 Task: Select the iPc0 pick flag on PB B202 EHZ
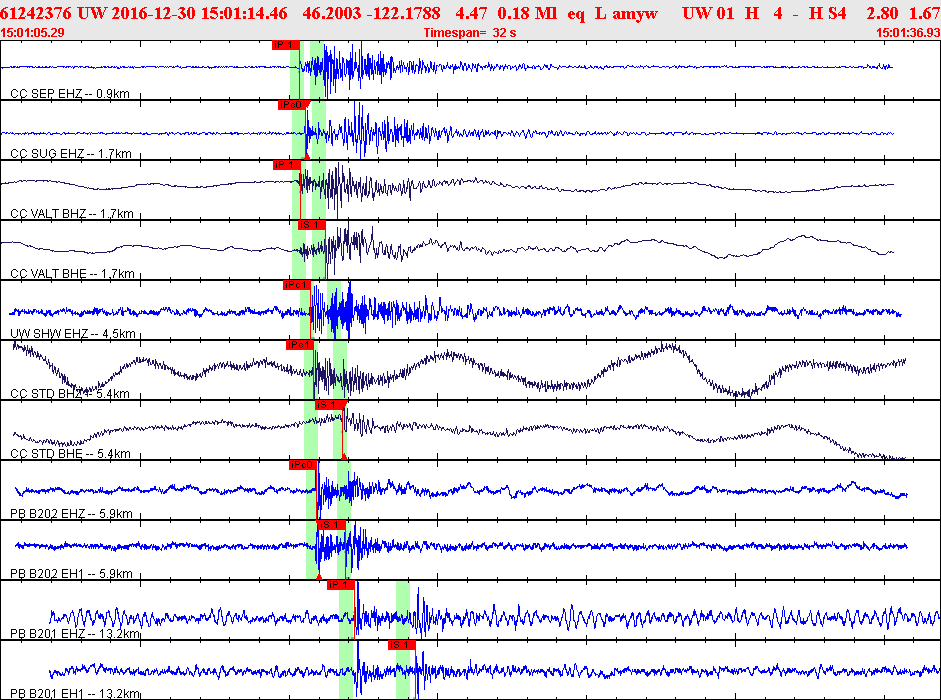[x=303, y=465]
